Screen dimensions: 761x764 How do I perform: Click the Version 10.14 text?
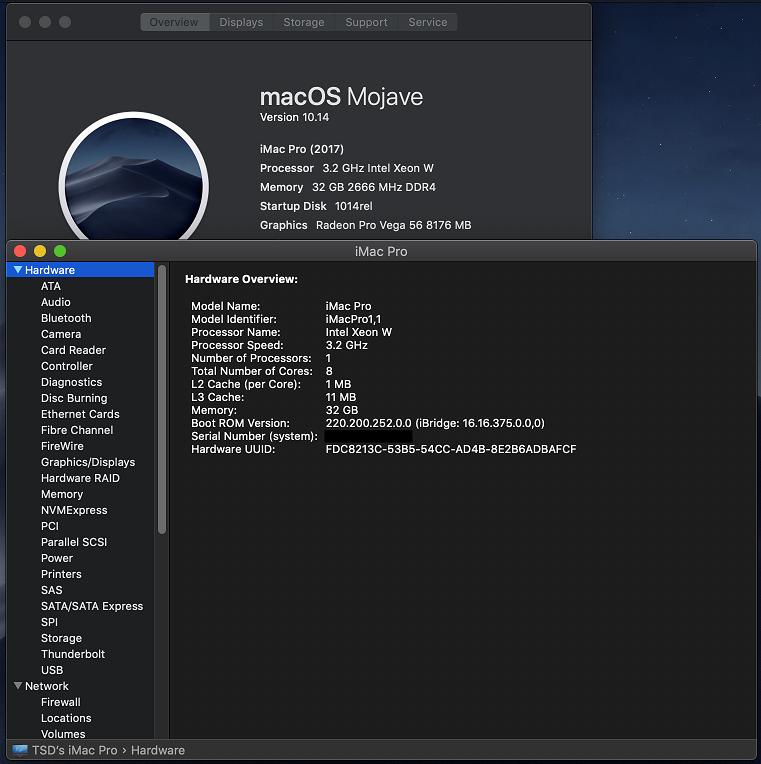[294, 117]
